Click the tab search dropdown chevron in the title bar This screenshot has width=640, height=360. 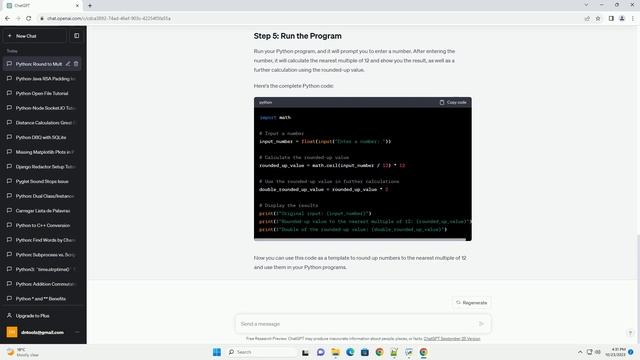pos(586,5)
